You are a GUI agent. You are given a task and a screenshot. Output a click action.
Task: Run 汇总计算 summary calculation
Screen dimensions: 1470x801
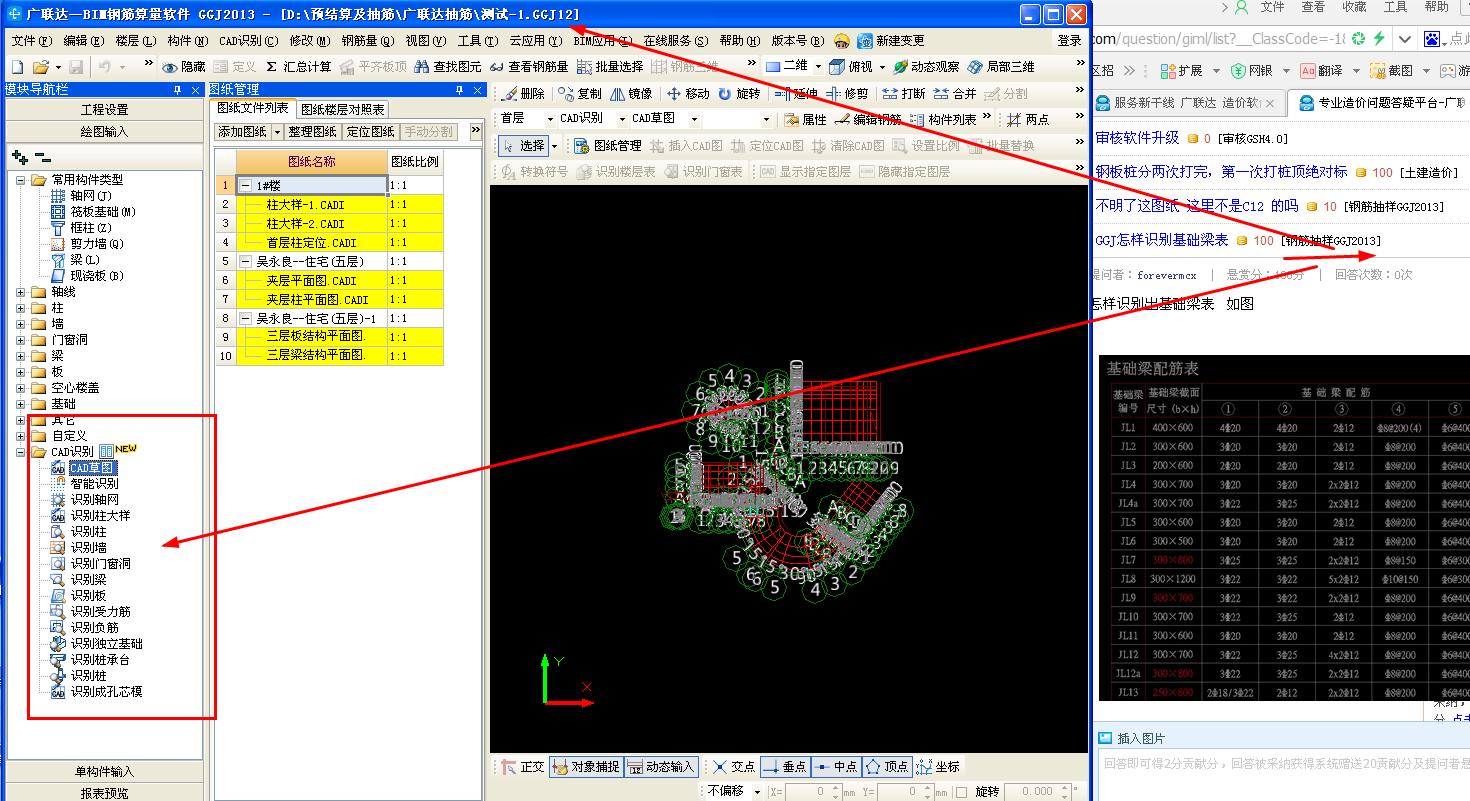pyautogui.click(x=297, y=67)
